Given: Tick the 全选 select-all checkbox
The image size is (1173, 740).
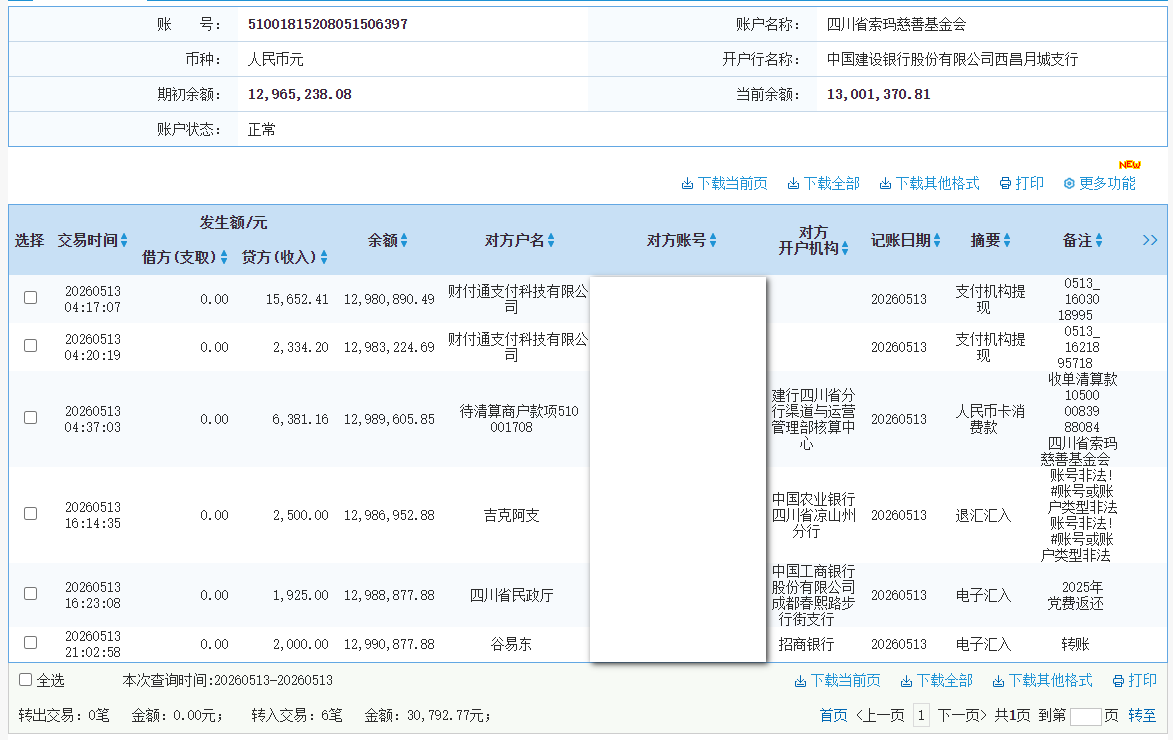Looking at the screenshot, I should (x=25, y=679).
